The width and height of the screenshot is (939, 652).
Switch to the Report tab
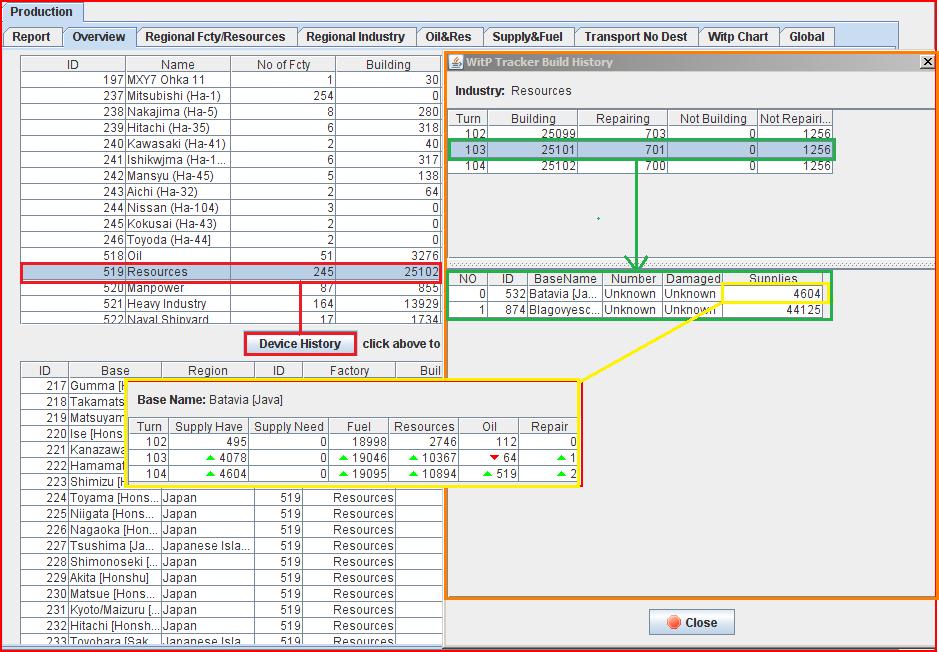(31, 37)
